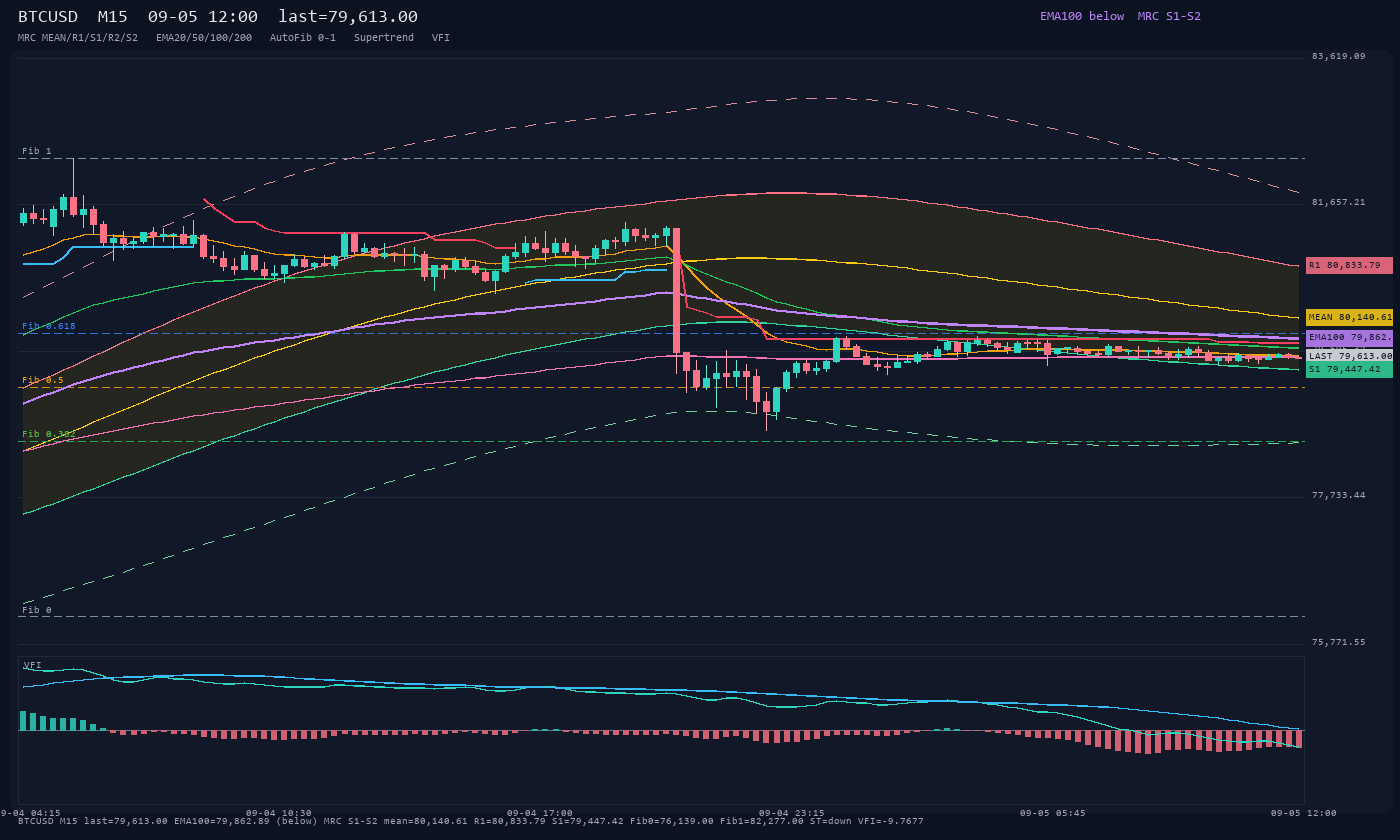This screenshot has height=840, width=1400.
Task: Click the Fib 0.618 level label
Action: [49, 326]
